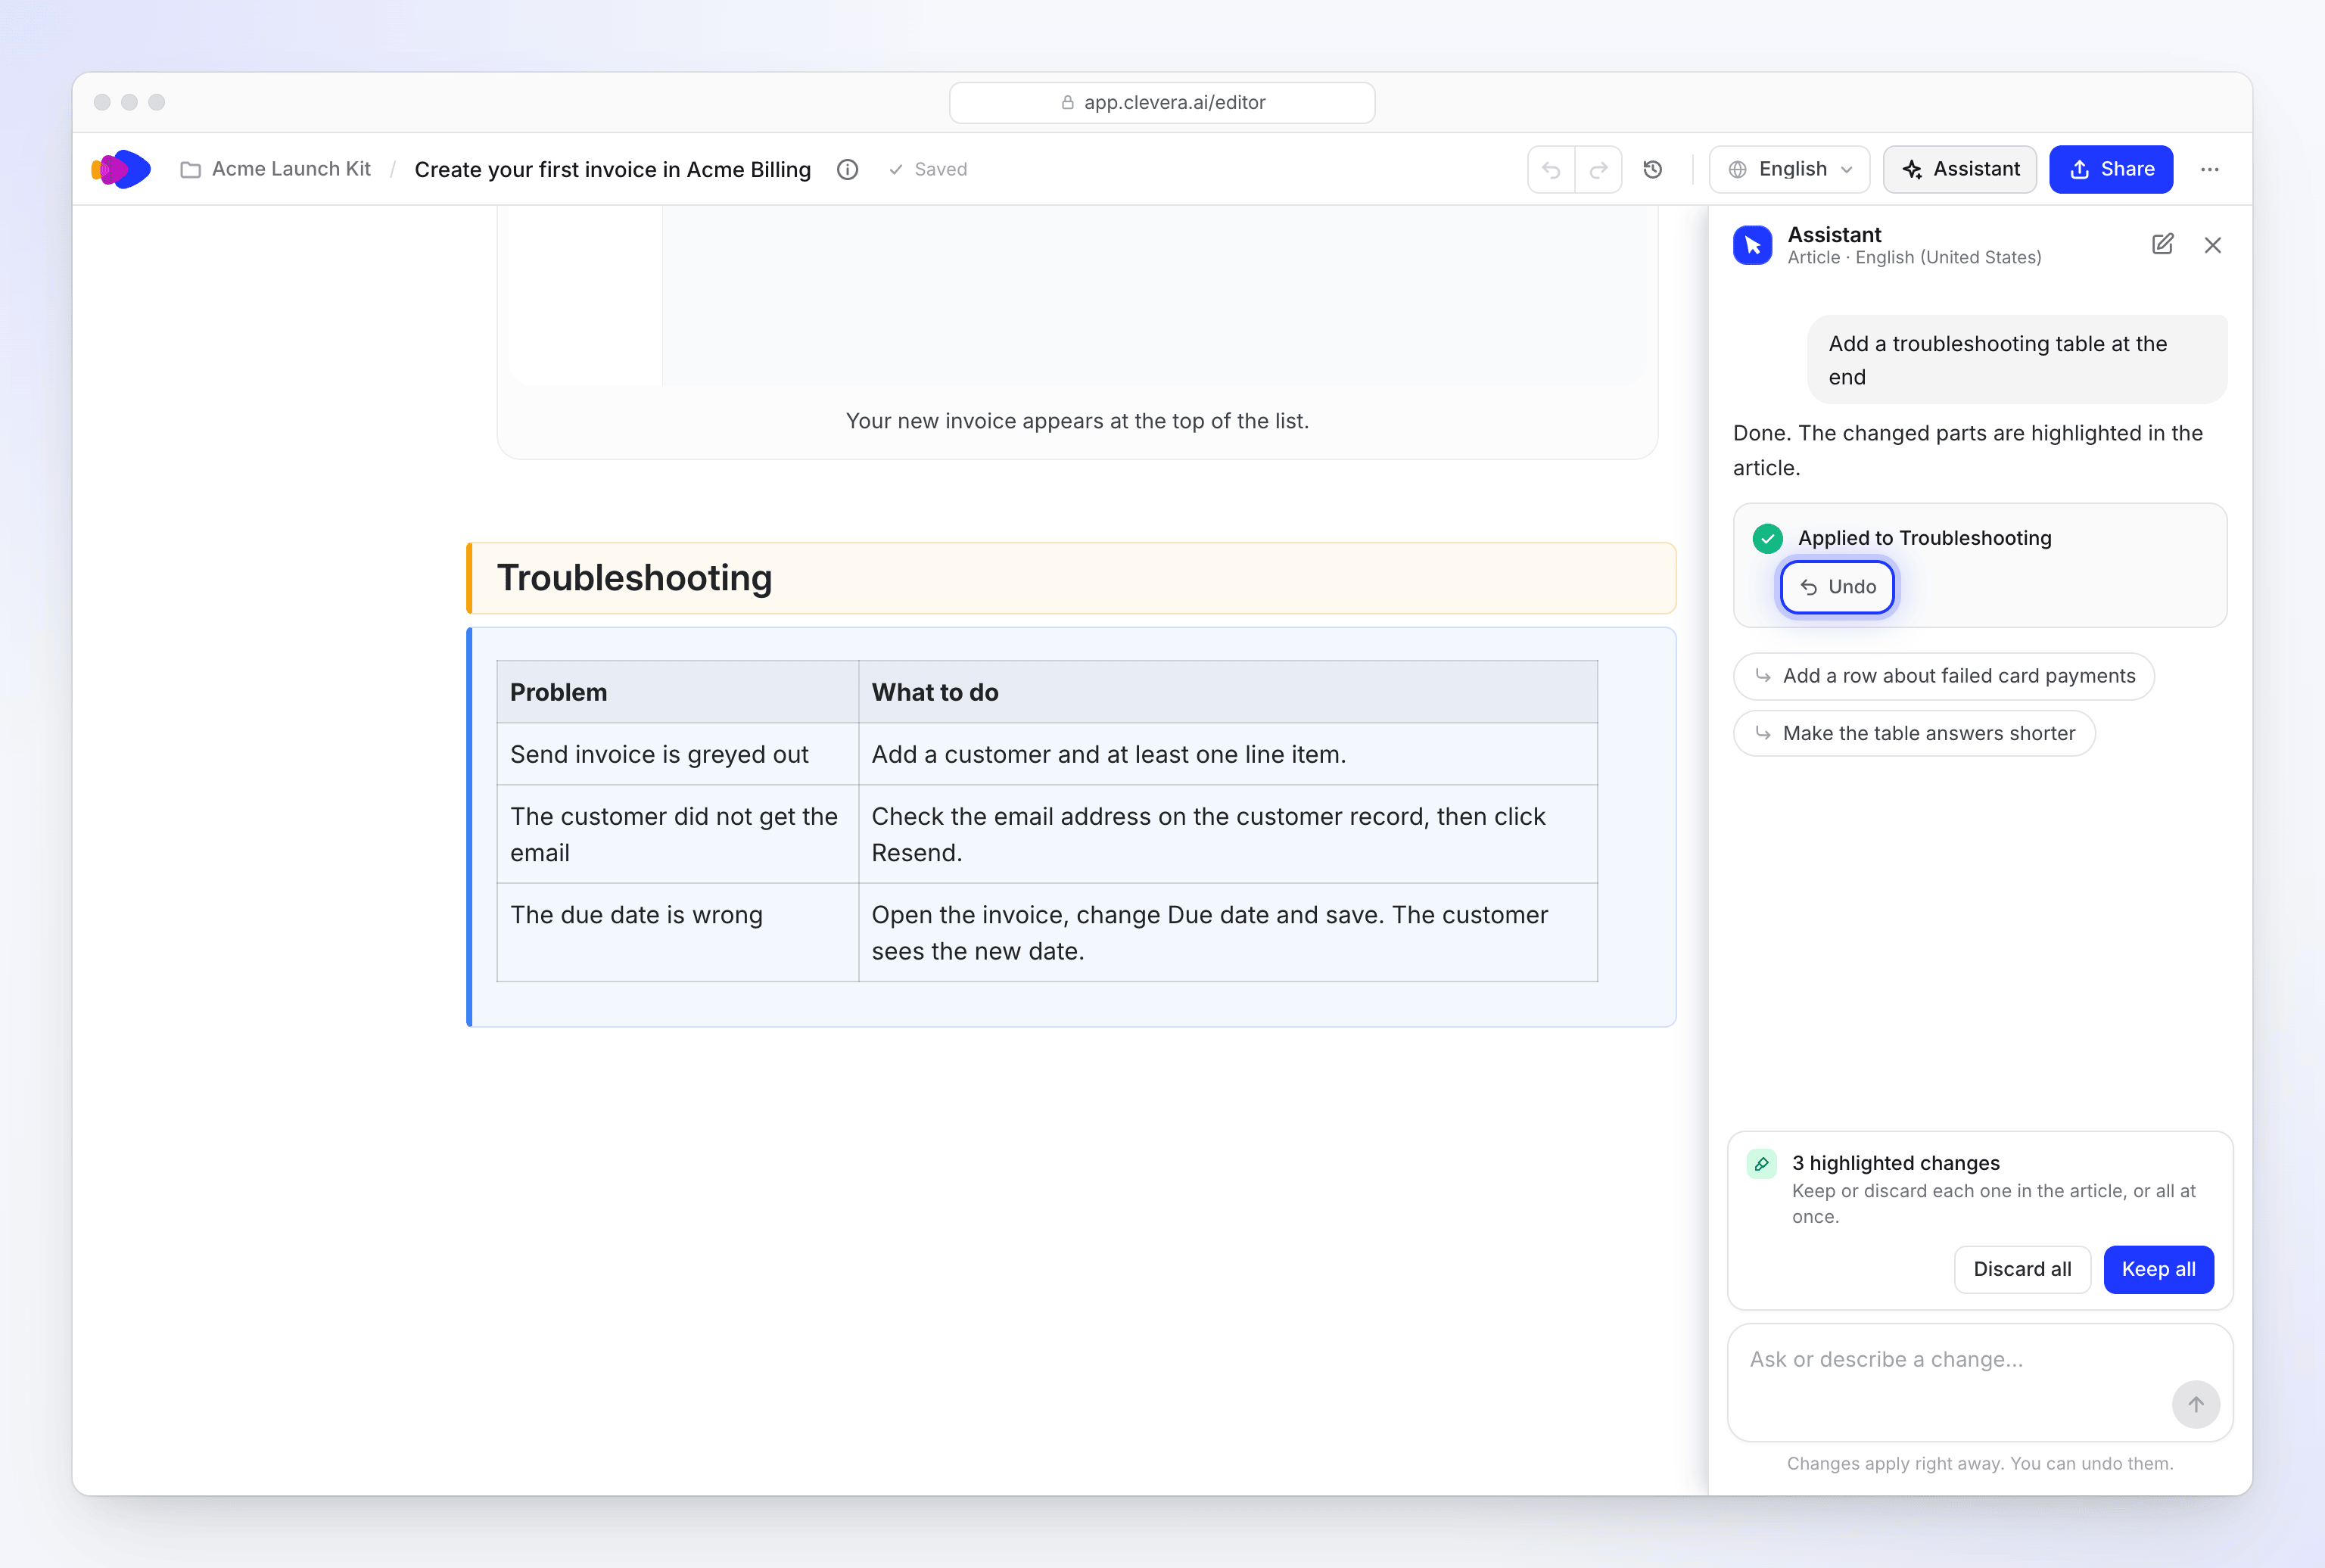Screen dimensions: 2325x1568
Task: Click cell Add a customer and line item
Action: (1228, 754)
